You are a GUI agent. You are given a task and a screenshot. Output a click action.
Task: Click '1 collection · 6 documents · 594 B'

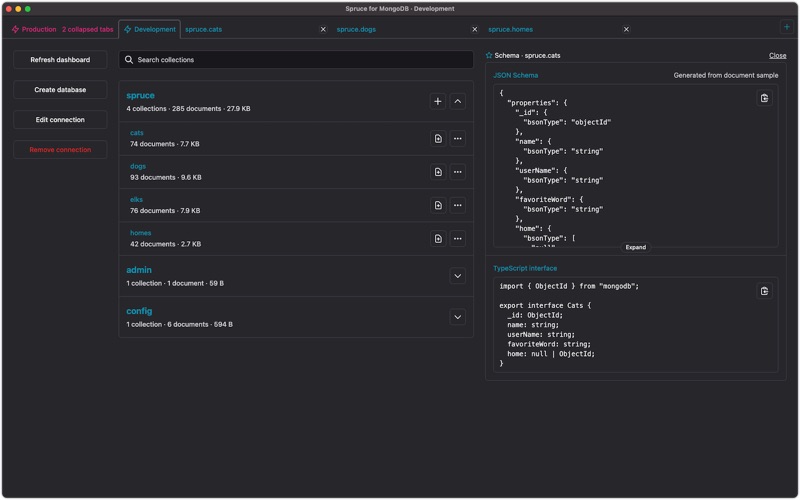pyautogui.click(x=180, y=324)
